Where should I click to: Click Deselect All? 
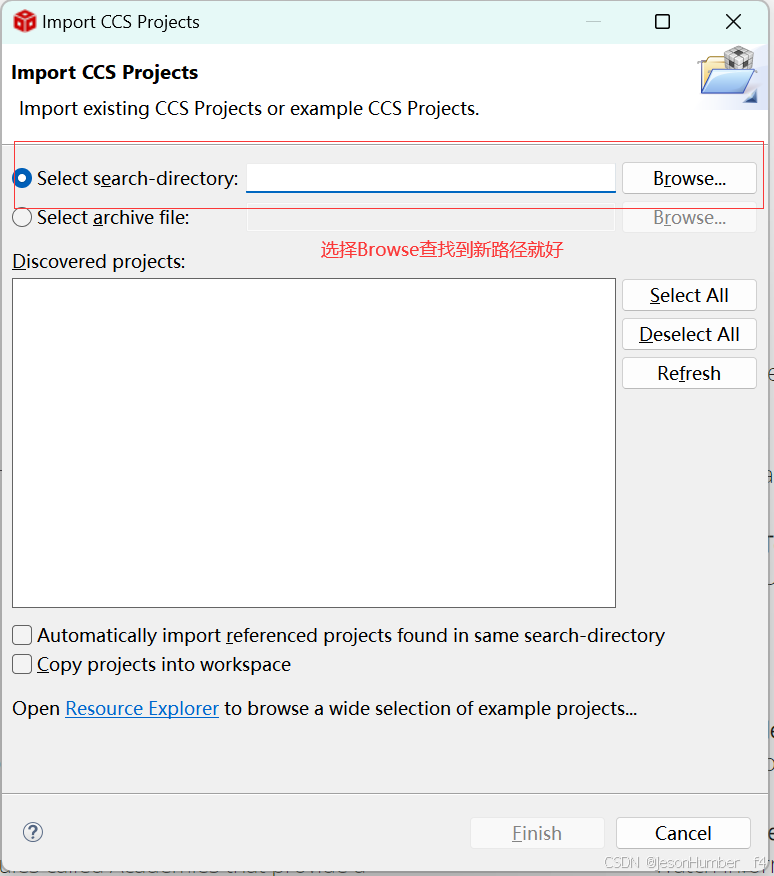click(x=688, y=333)
